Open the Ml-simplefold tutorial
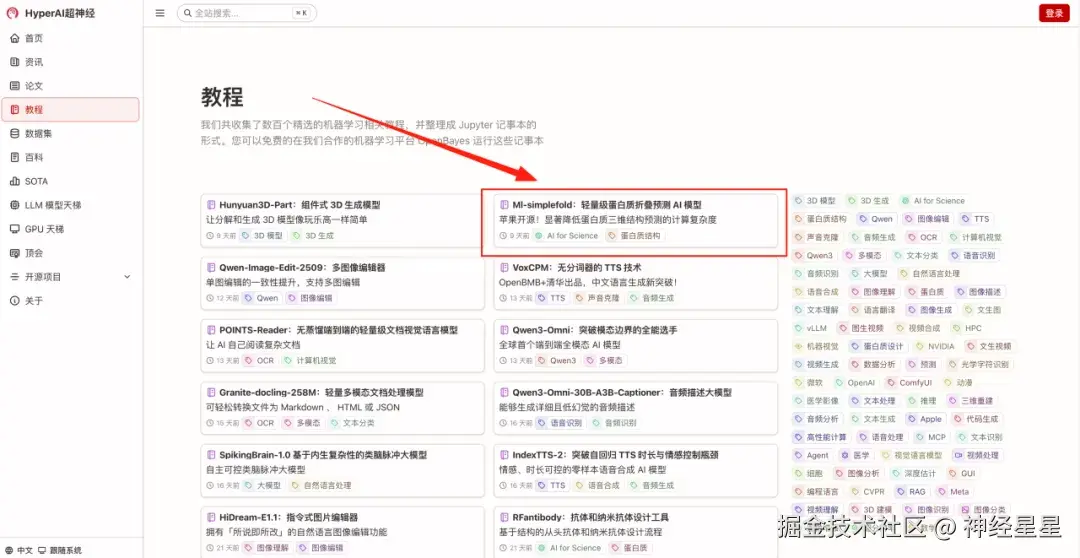 pos(636,220)
